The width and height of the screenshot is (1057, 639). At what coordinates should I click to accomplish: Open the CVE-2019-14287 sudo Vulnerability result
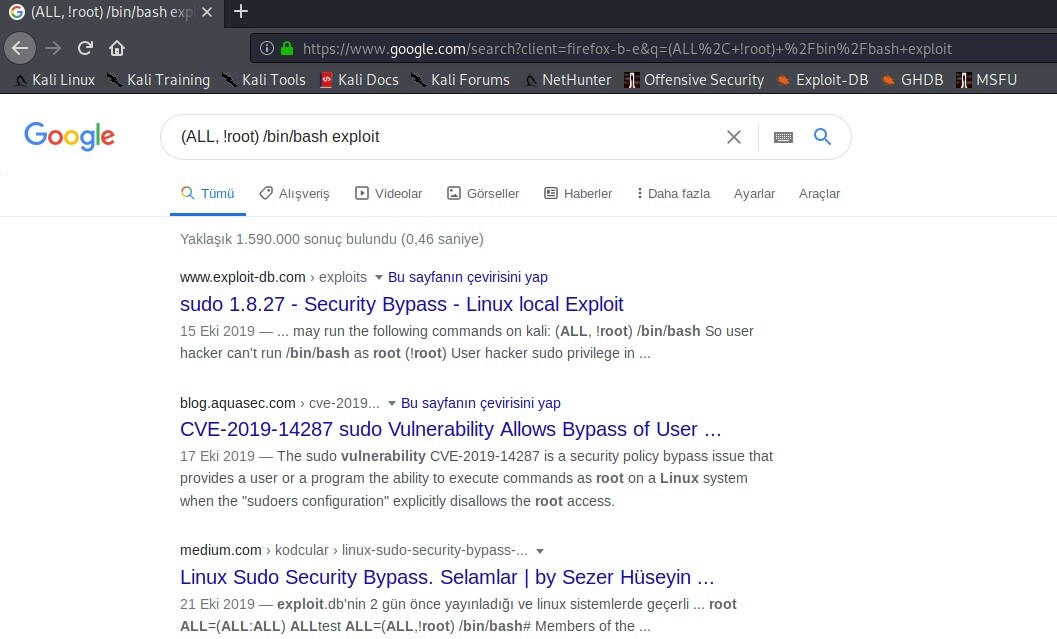(x=450, y=430)
